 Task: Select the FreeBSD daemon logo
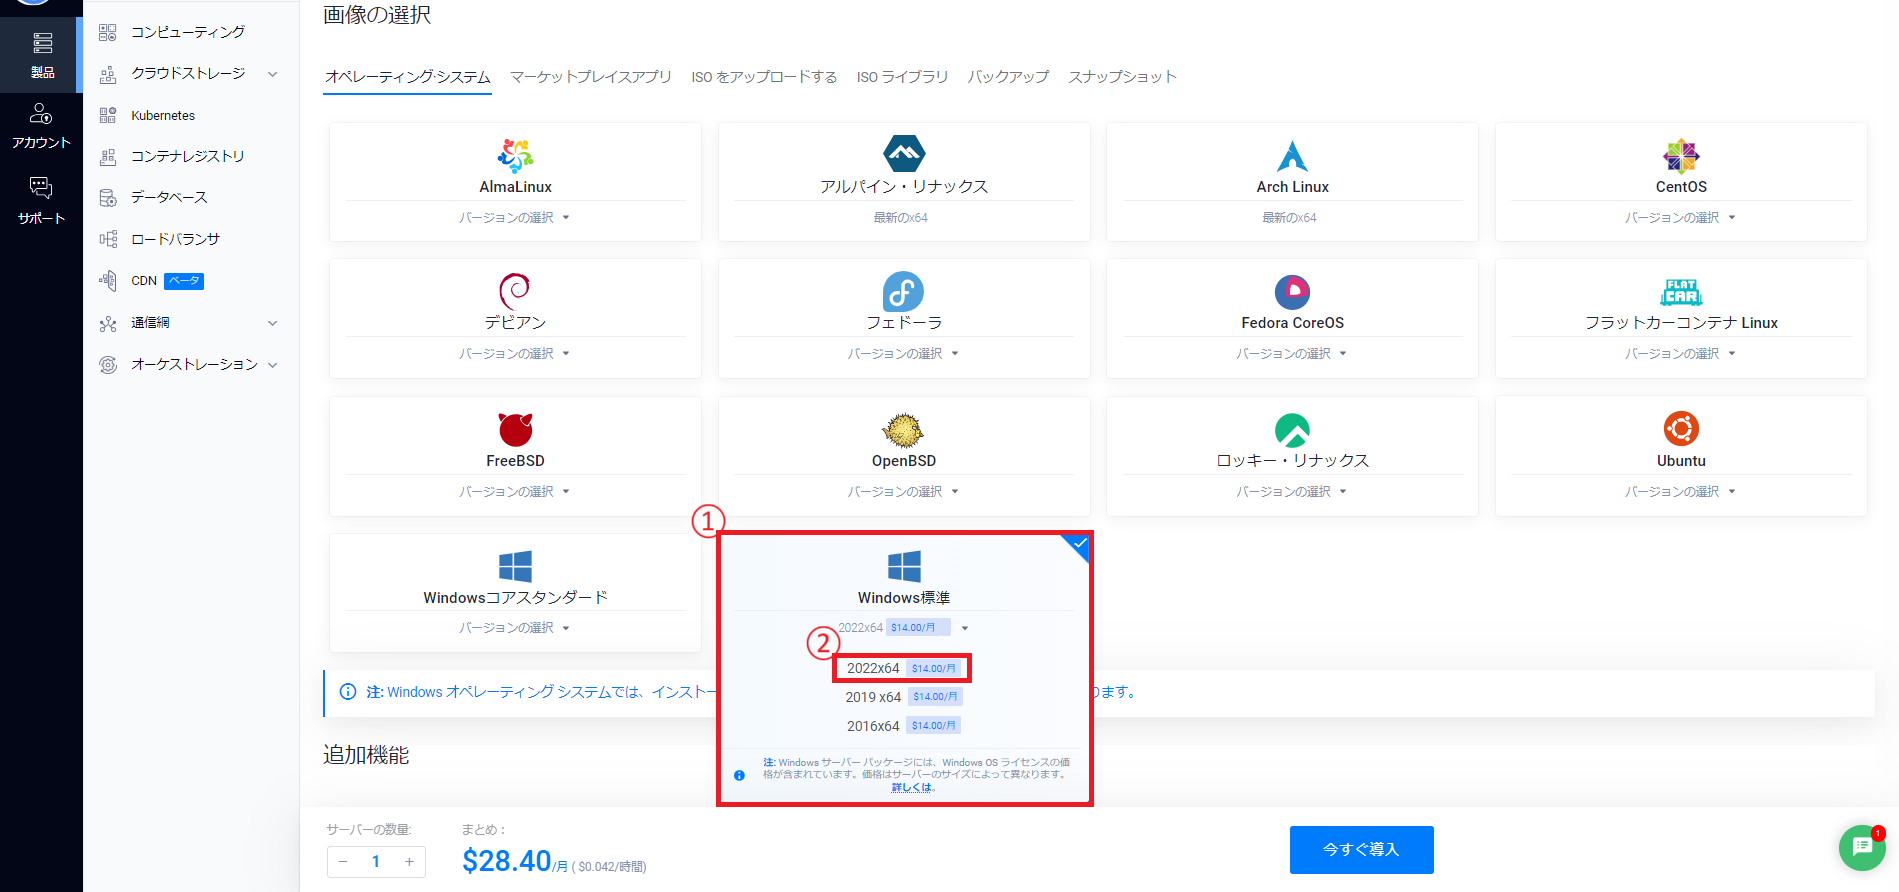(516, 429)
